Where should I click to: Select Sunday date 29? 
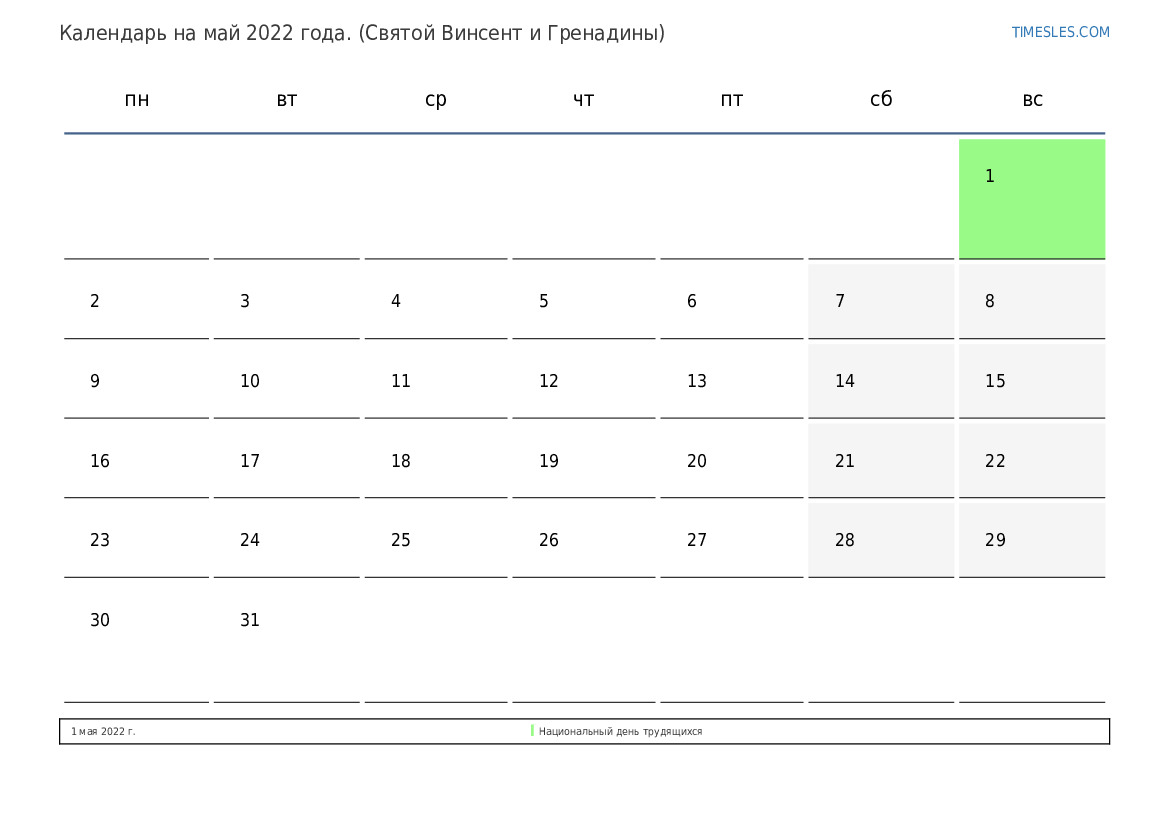[1032, 540]
